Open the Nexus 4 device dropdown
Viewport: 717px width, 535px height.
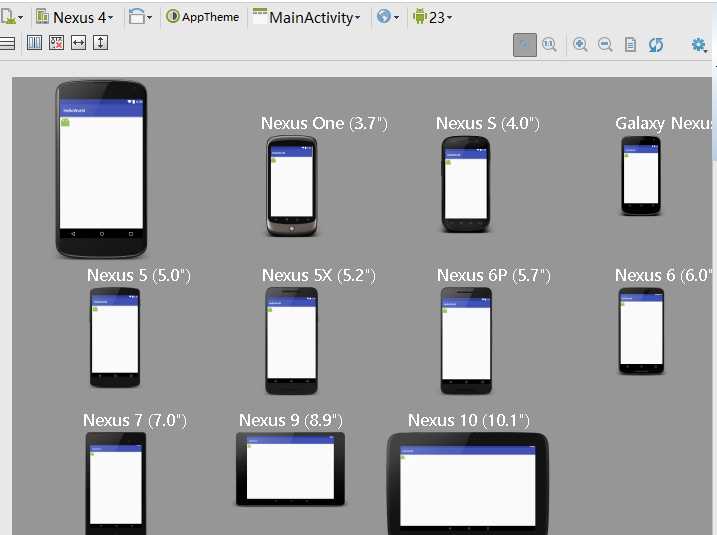(x=75, y=17)
